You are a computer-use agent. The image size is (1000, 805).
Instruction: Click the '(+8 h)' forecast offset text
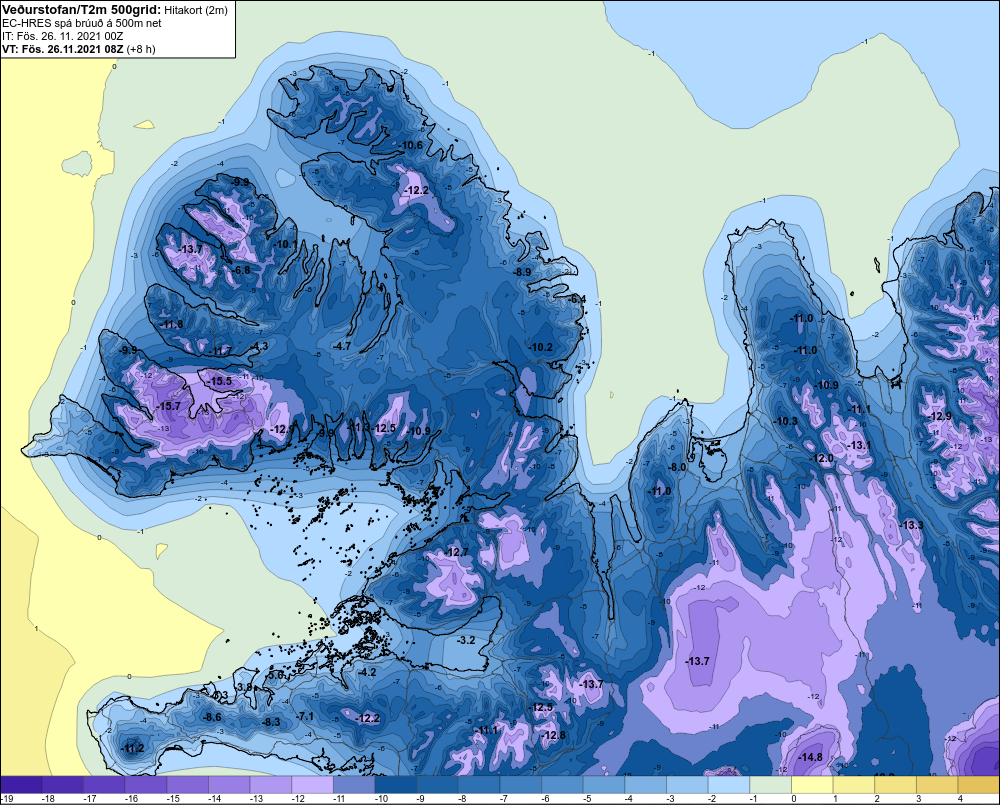(x=141, y=48)
